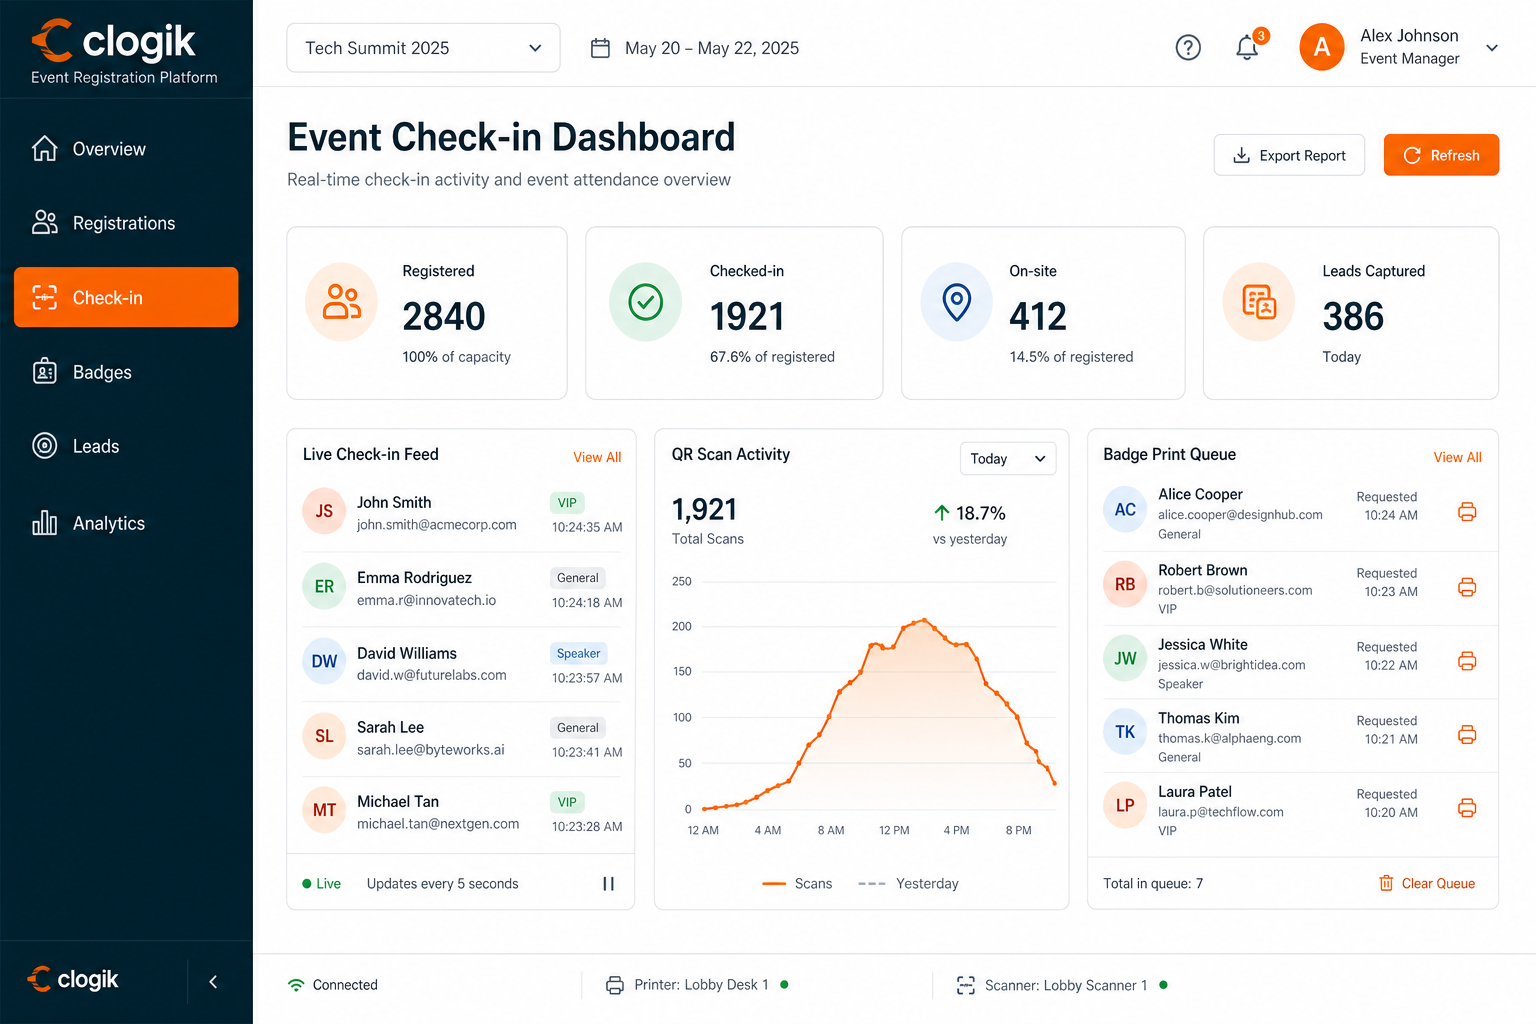Click the Registered people icon
1536x1024 pixels.
point(342,301)
